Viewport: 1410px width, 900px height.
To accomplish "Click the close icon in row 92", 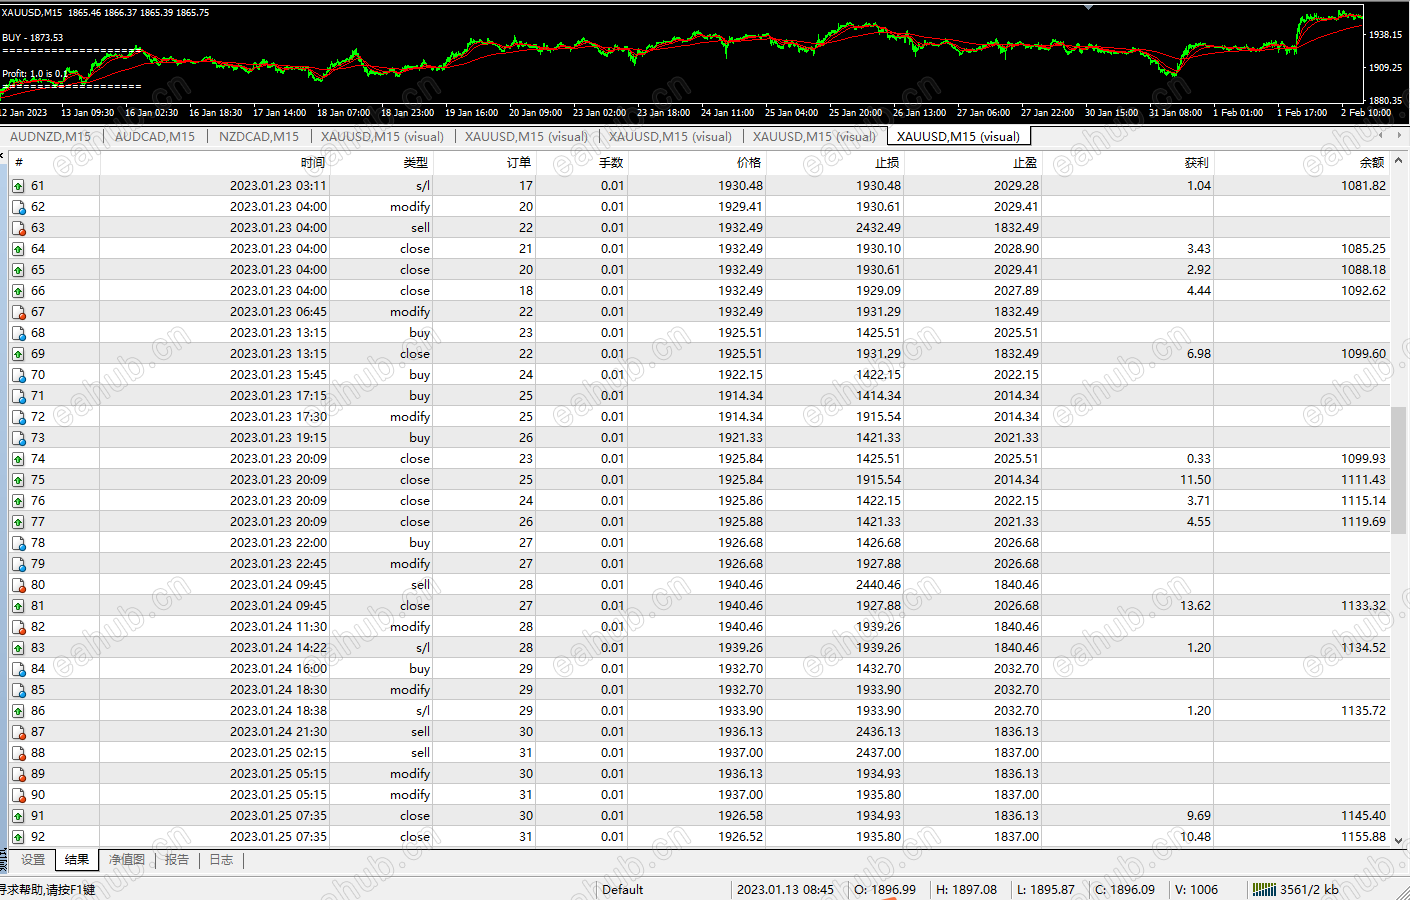I will 18,837.
